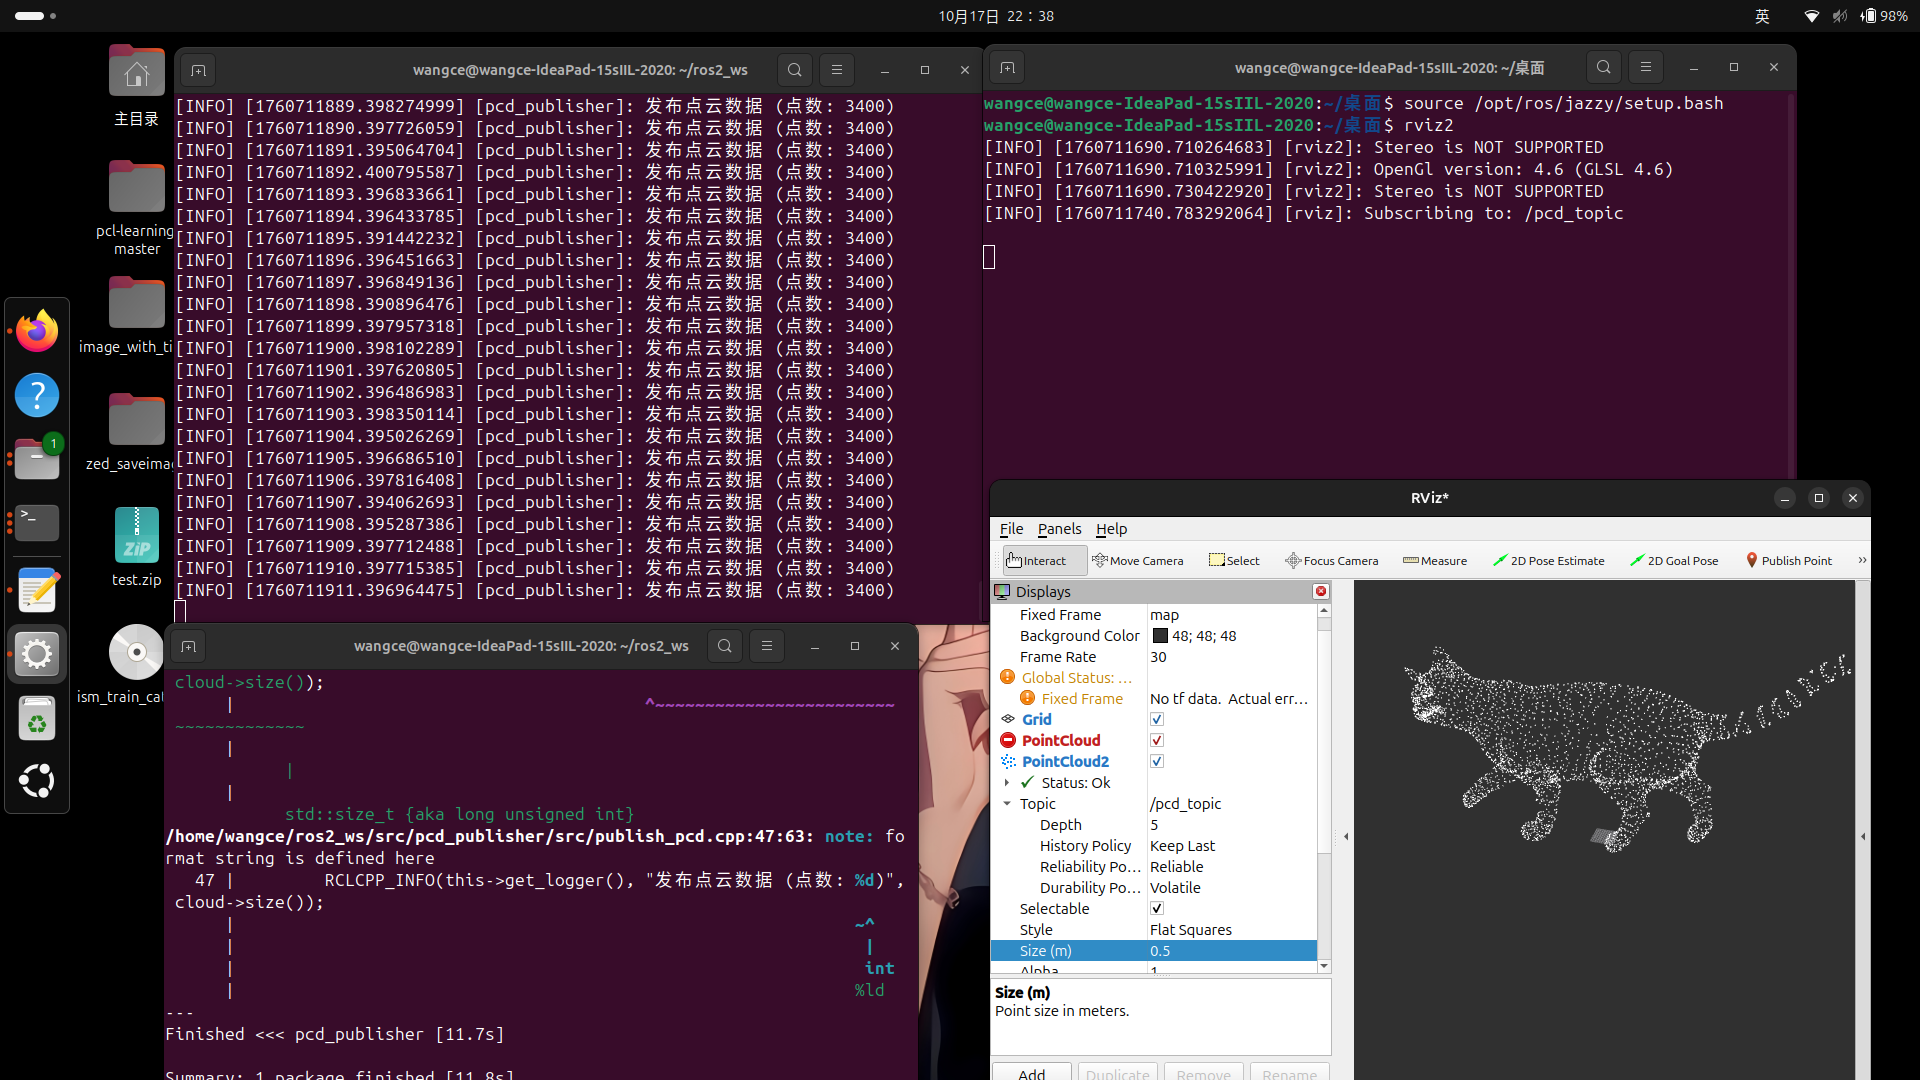The image size is (1920, 1080).
Task: Open the File menu in RViz
Action: coord(1011,529)
